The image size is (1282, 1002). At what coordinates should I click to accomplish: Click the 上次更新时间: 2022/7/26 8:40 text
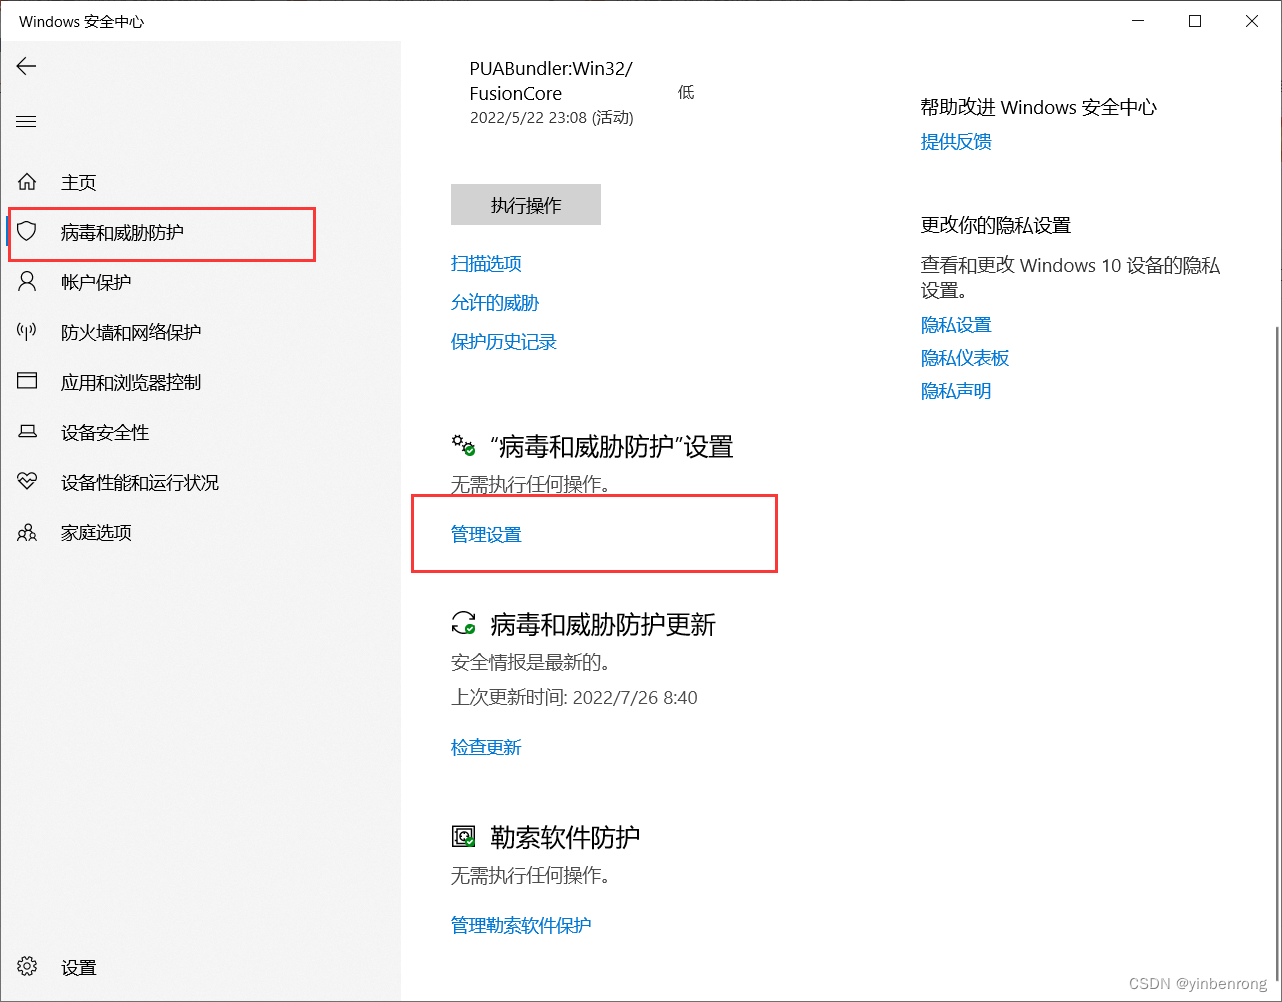point(574,697)
